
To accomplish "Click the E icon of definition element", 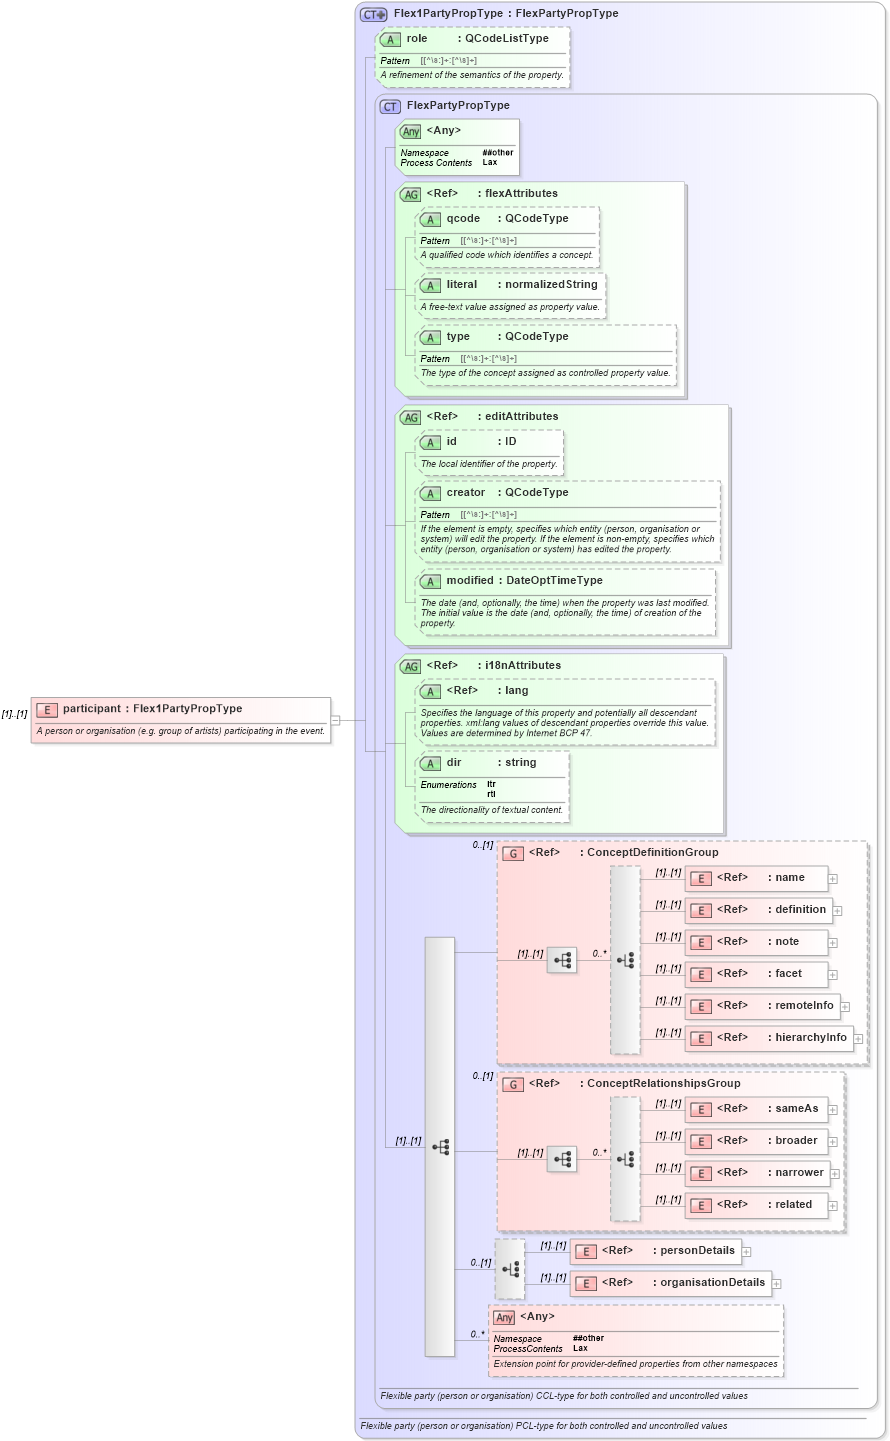I will [x=701, y=911].
